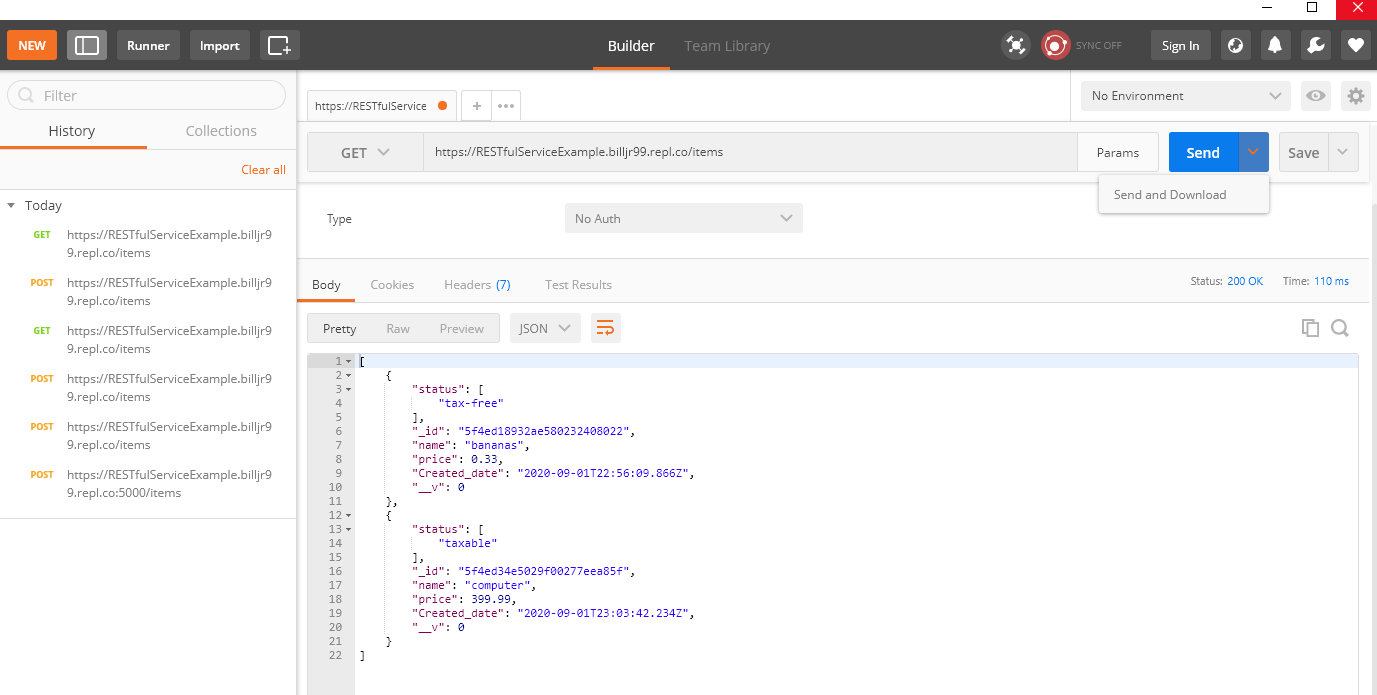Open the Save options dropdown arrow
The height and width of the screenshot is (695, 1377).
coord(1343,152)
